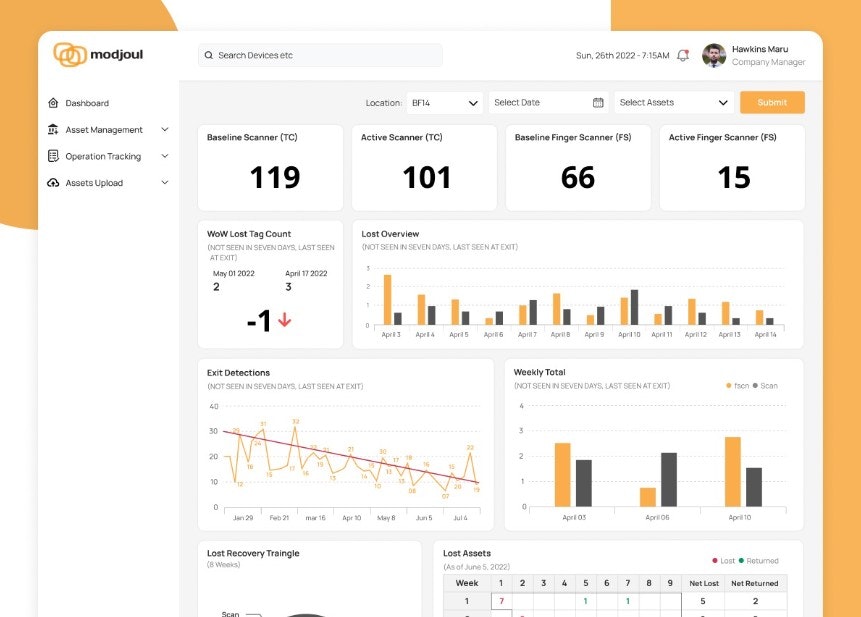Open calendar icon in Select Date
The image size is (861, 617).
click(x=598, y=103)
